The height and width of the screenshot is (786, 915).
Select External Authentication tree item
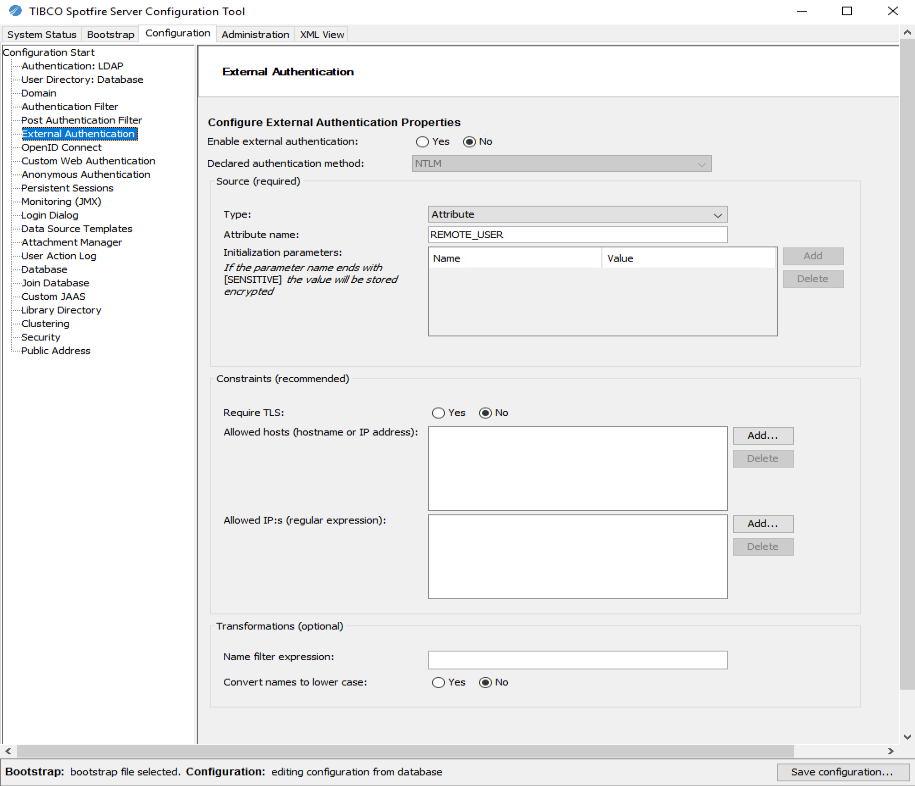pos(79,134)
